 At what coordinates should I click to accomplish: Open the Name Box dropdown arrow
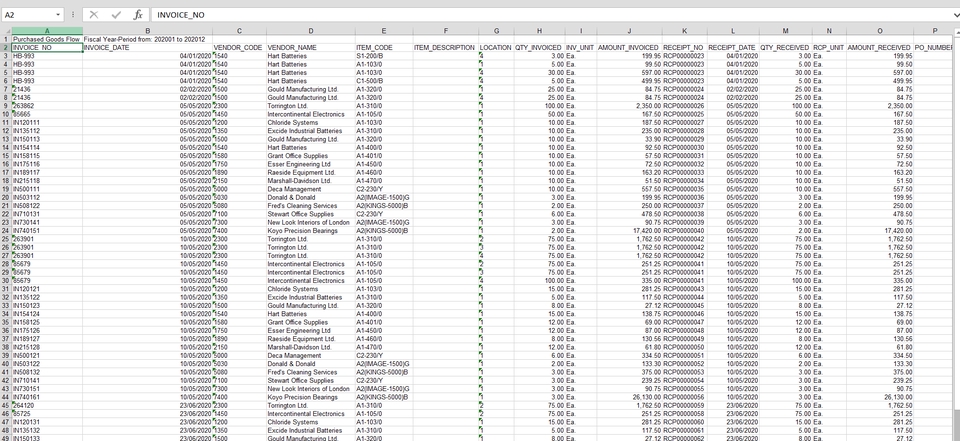point(58,15)
